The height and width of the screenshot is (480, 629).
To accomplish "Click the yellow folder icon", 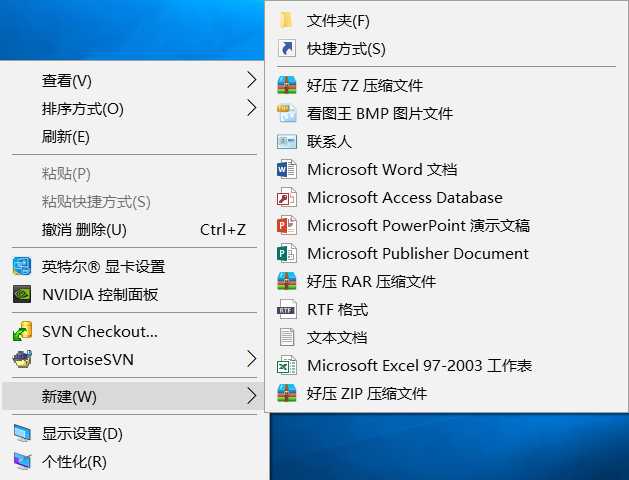I will pos(286,20).
